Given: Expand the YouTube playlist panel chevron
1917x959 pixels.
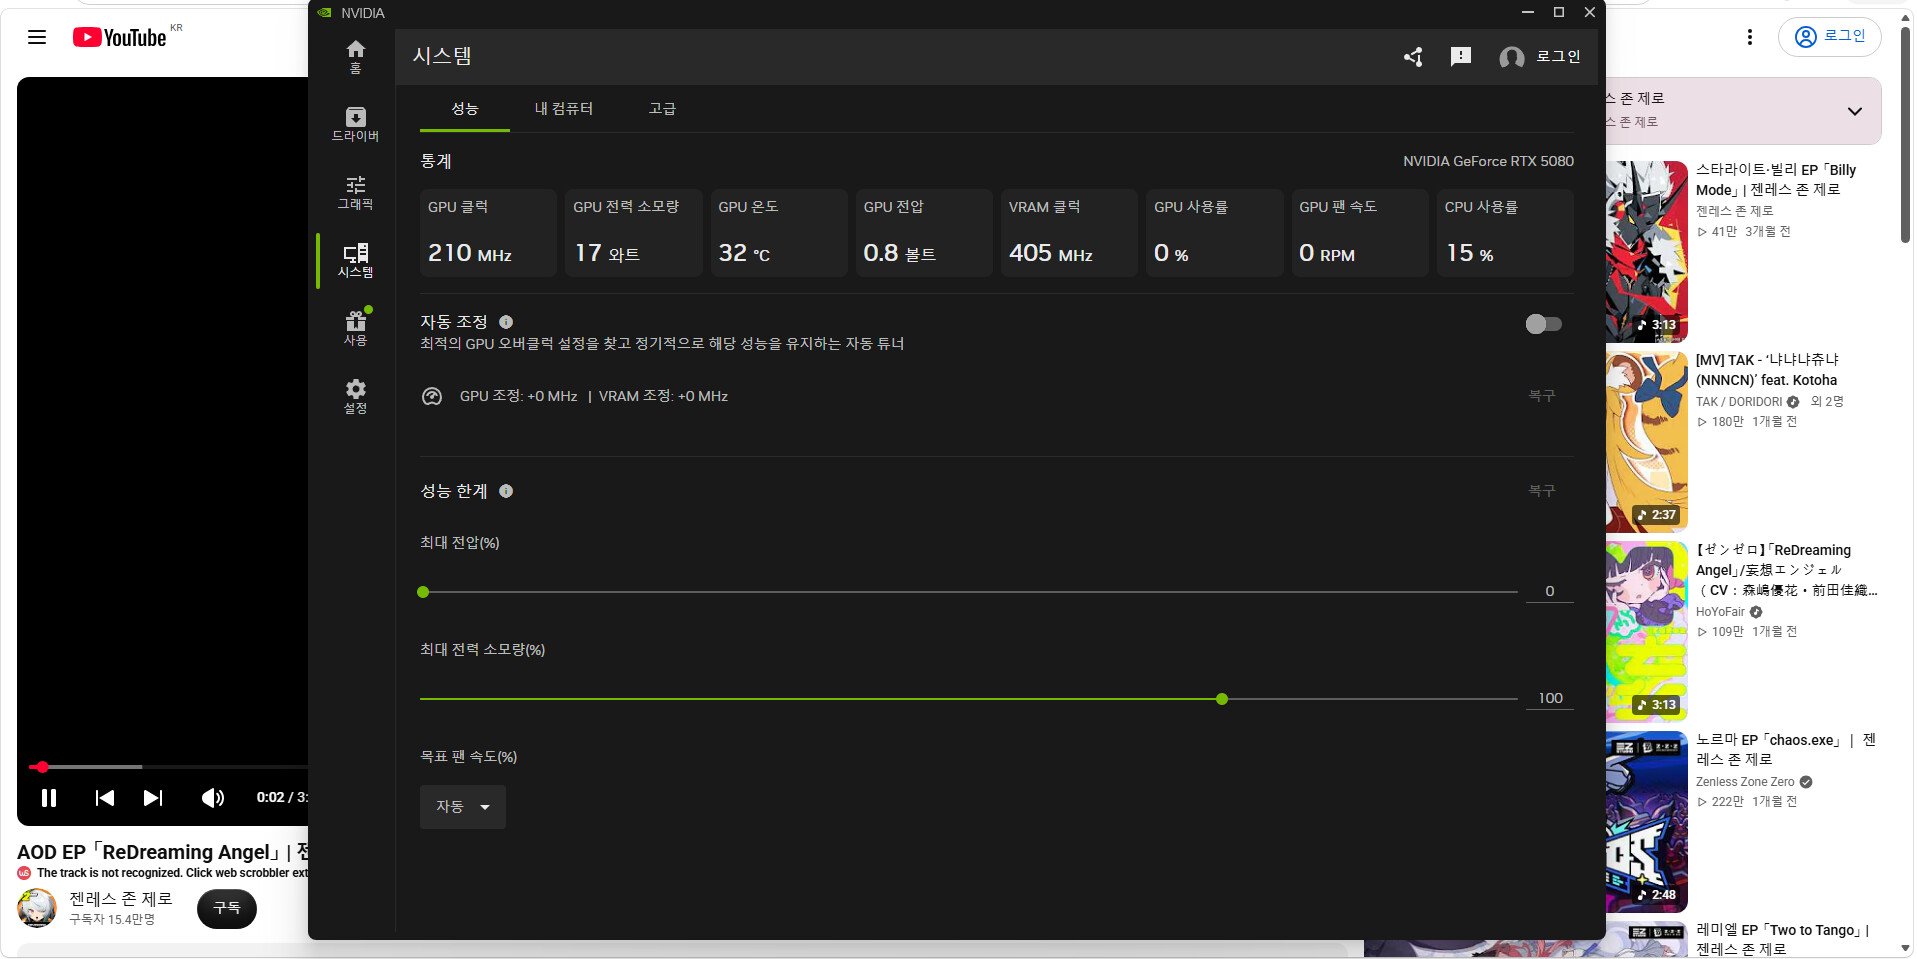Looking at the screenshot, I should pos(1855,111).
